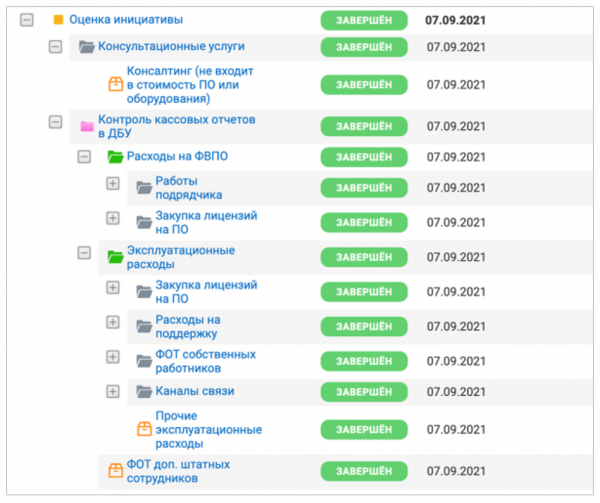Click the green folder icon of Эксплуатационные расходы
This screenshot has width=600, height=503.
114,256
